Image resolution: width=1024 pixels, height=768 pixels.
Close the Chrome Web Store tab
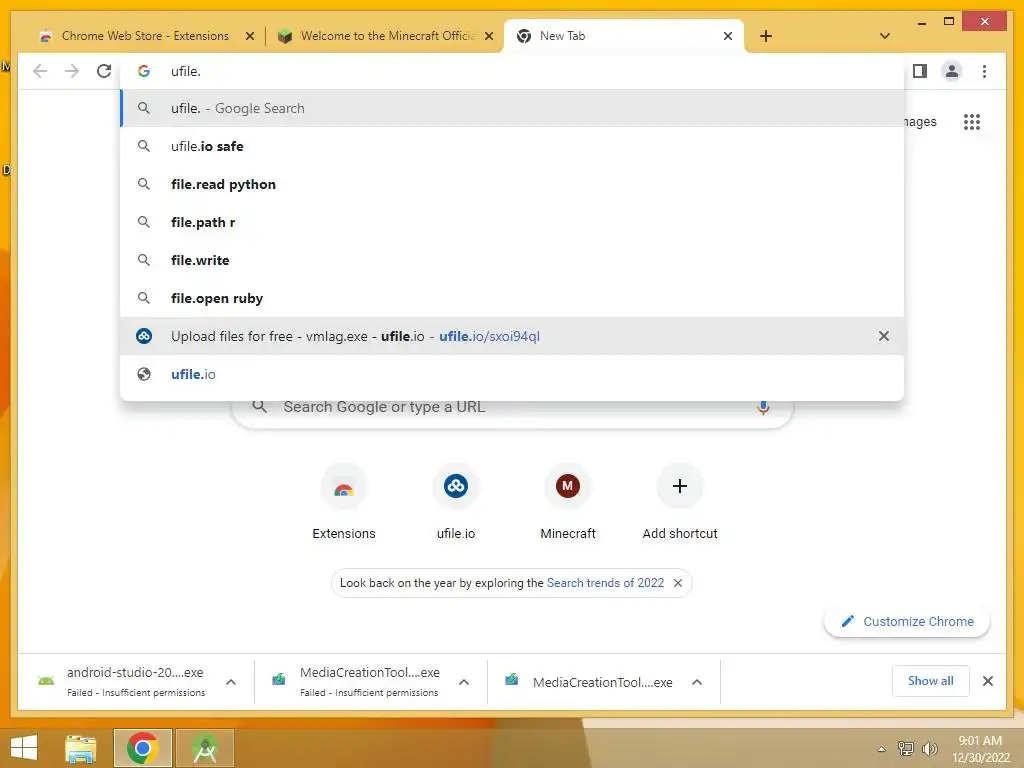point(249,36)
